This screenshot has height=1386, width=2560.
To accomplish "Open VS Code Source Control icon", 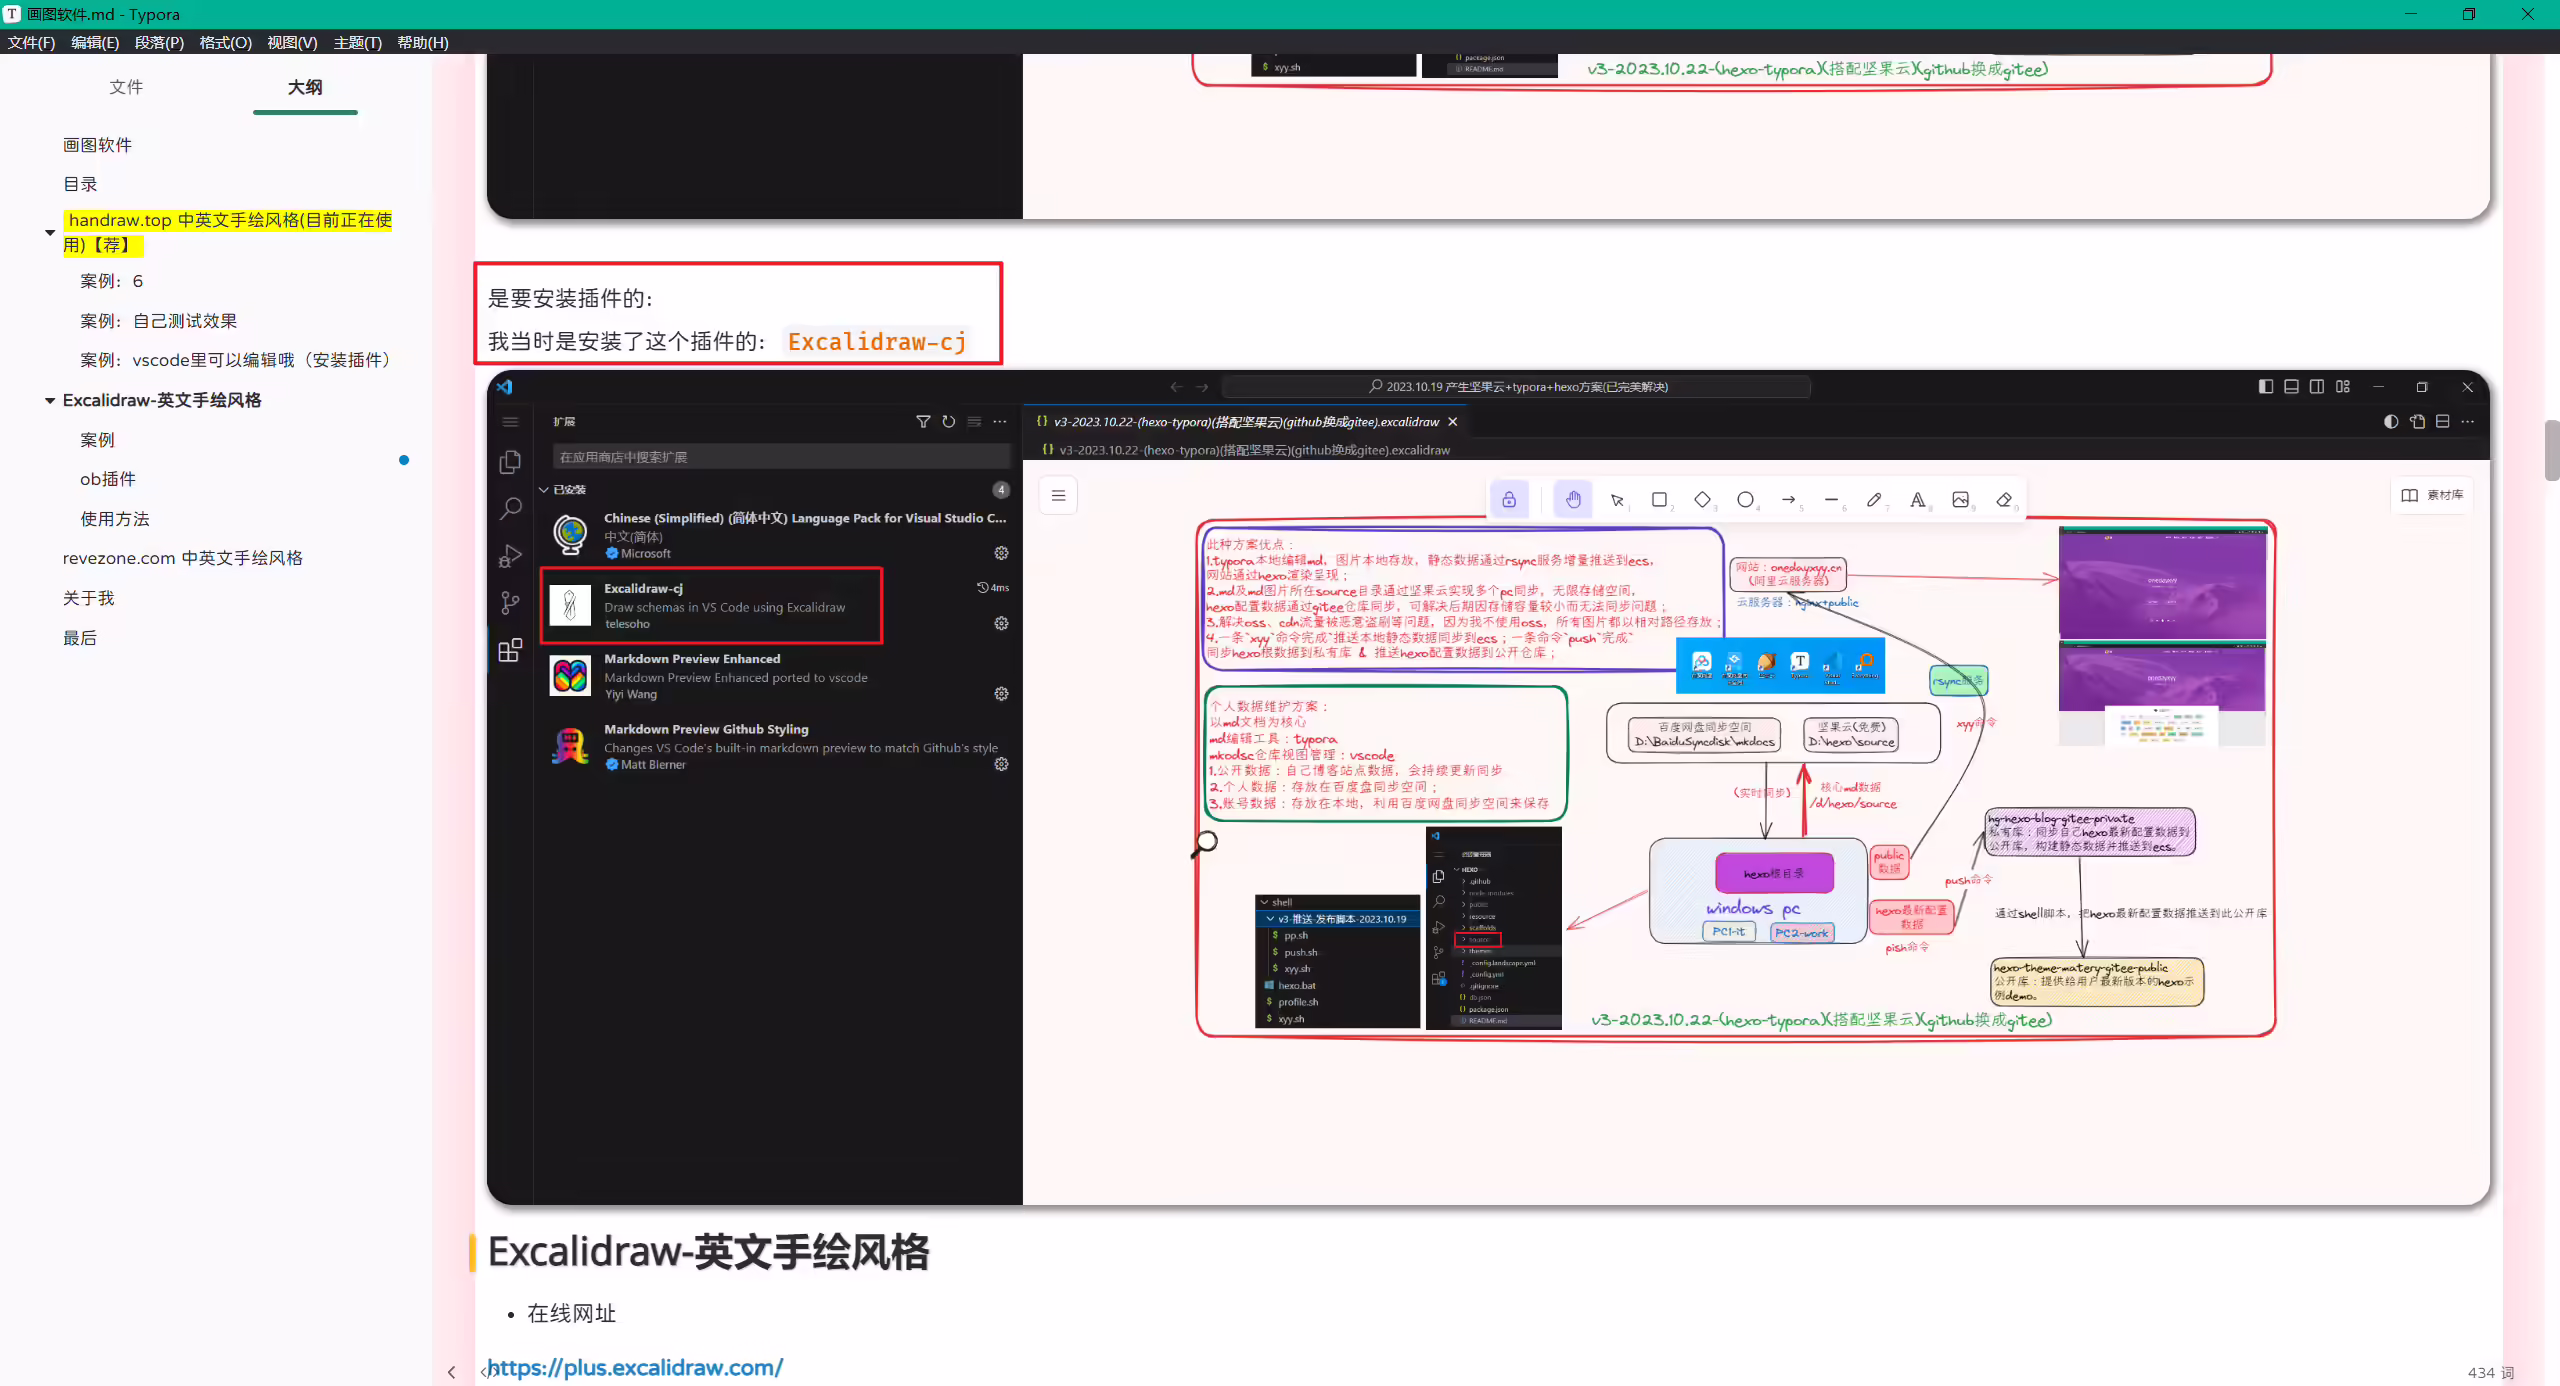I will 510,603.
